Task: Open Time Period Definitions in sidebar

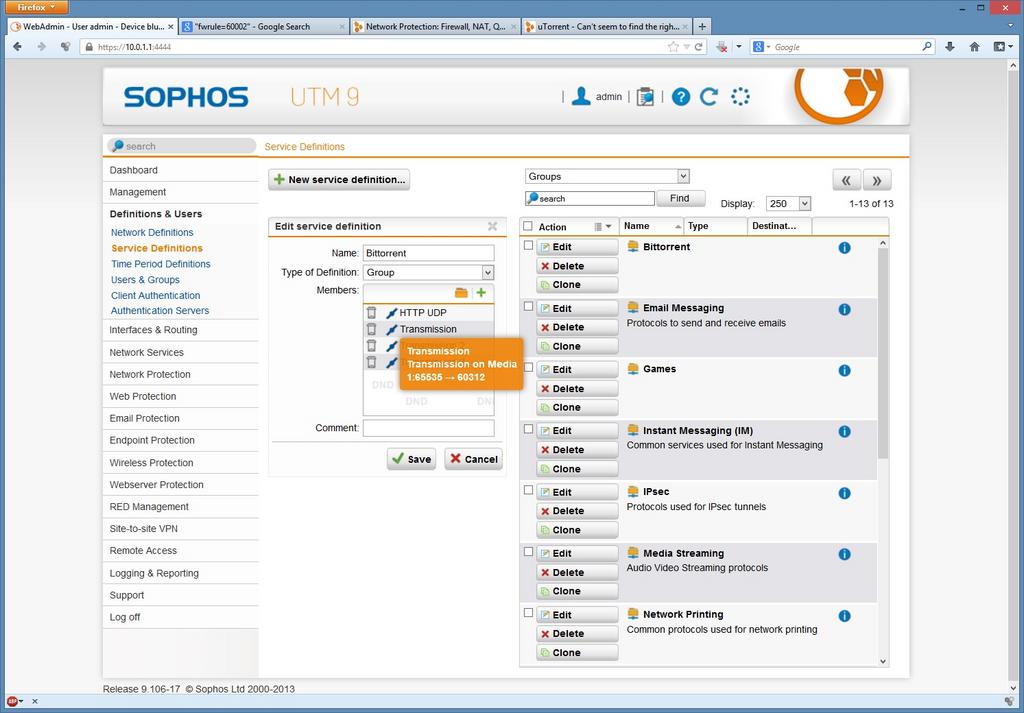Action: (x=161, y=264)
